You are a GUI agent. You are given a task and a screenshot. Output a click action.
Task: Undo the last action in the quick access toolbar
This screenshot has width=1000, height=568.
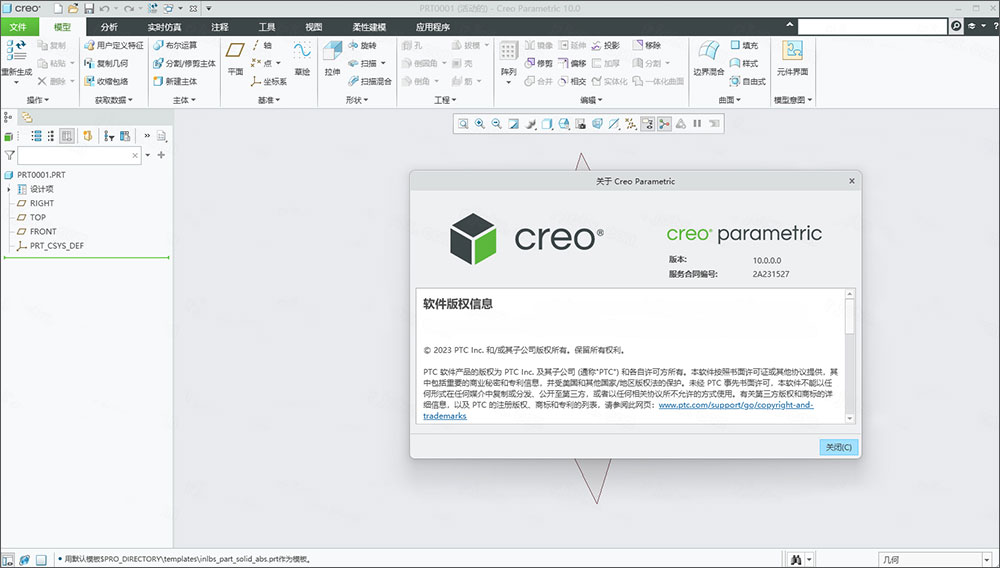coord(104,9)
